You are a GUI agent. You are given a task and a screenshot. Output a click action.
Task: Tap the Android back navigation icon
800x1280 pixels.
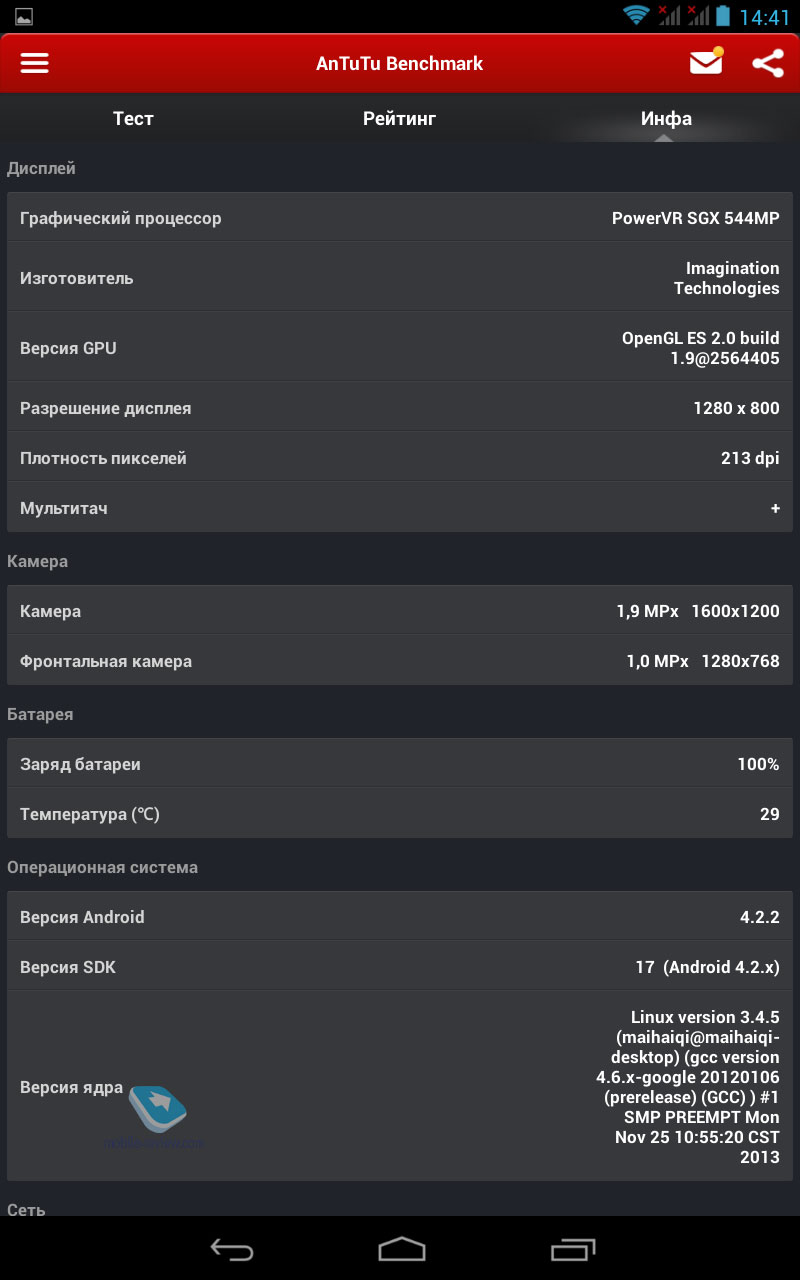233,1248
